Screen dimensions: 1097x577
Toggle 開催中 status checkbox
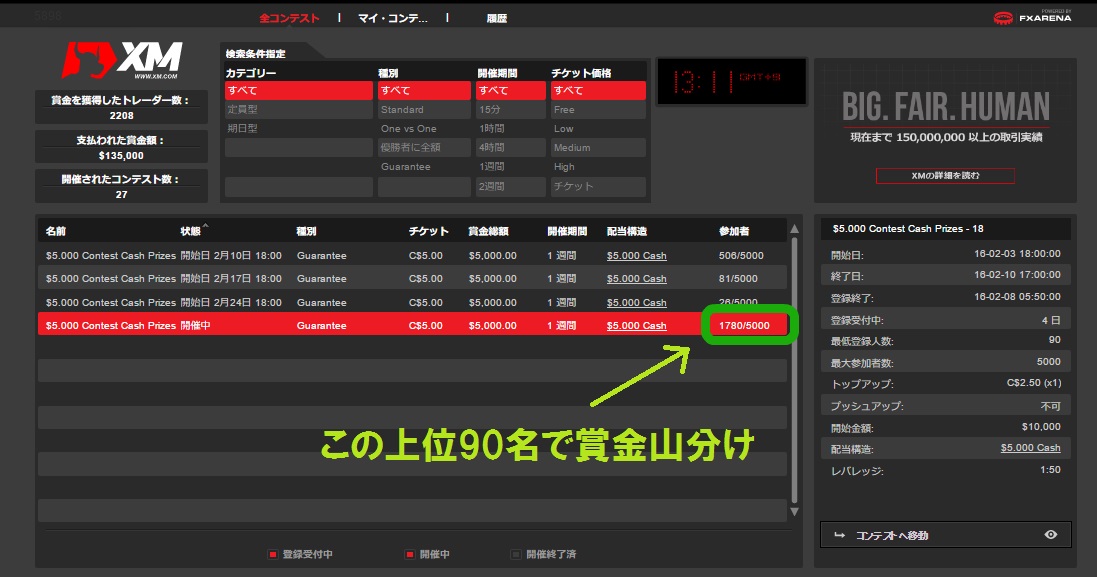[x=410, y=555]
